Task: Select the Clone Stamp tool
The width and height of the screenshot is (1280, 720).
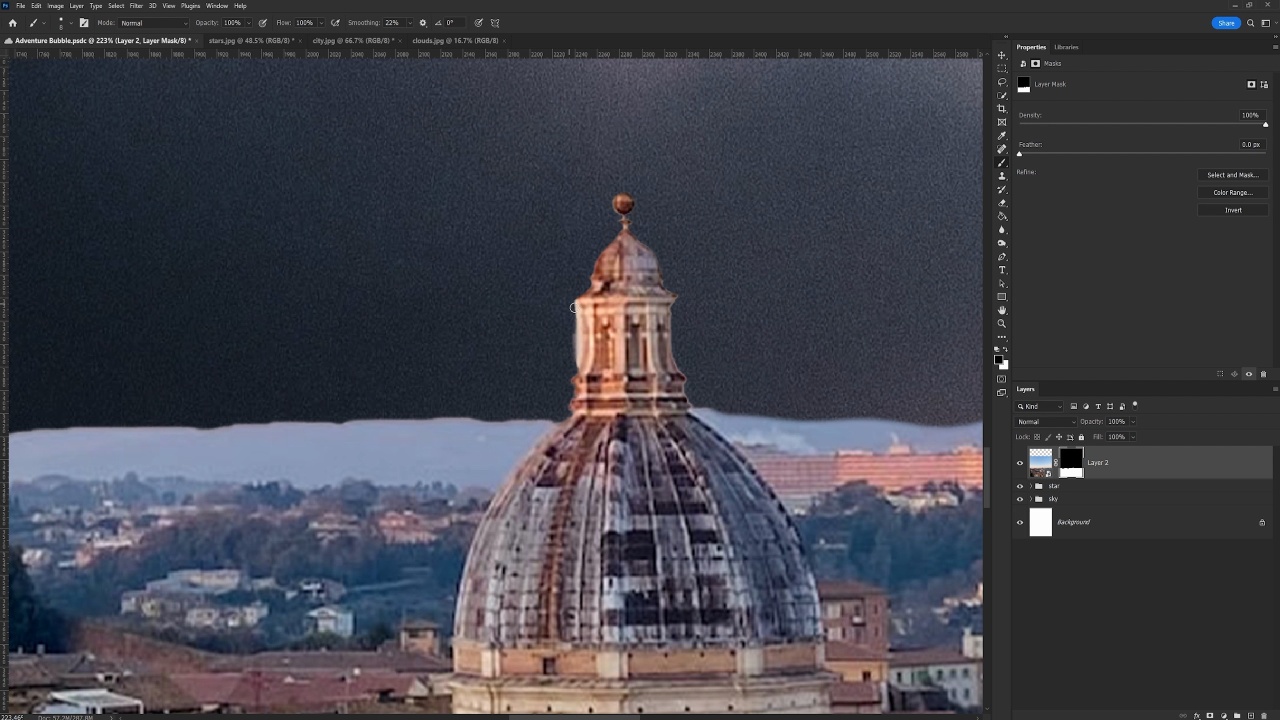Action: [1002, 176]
